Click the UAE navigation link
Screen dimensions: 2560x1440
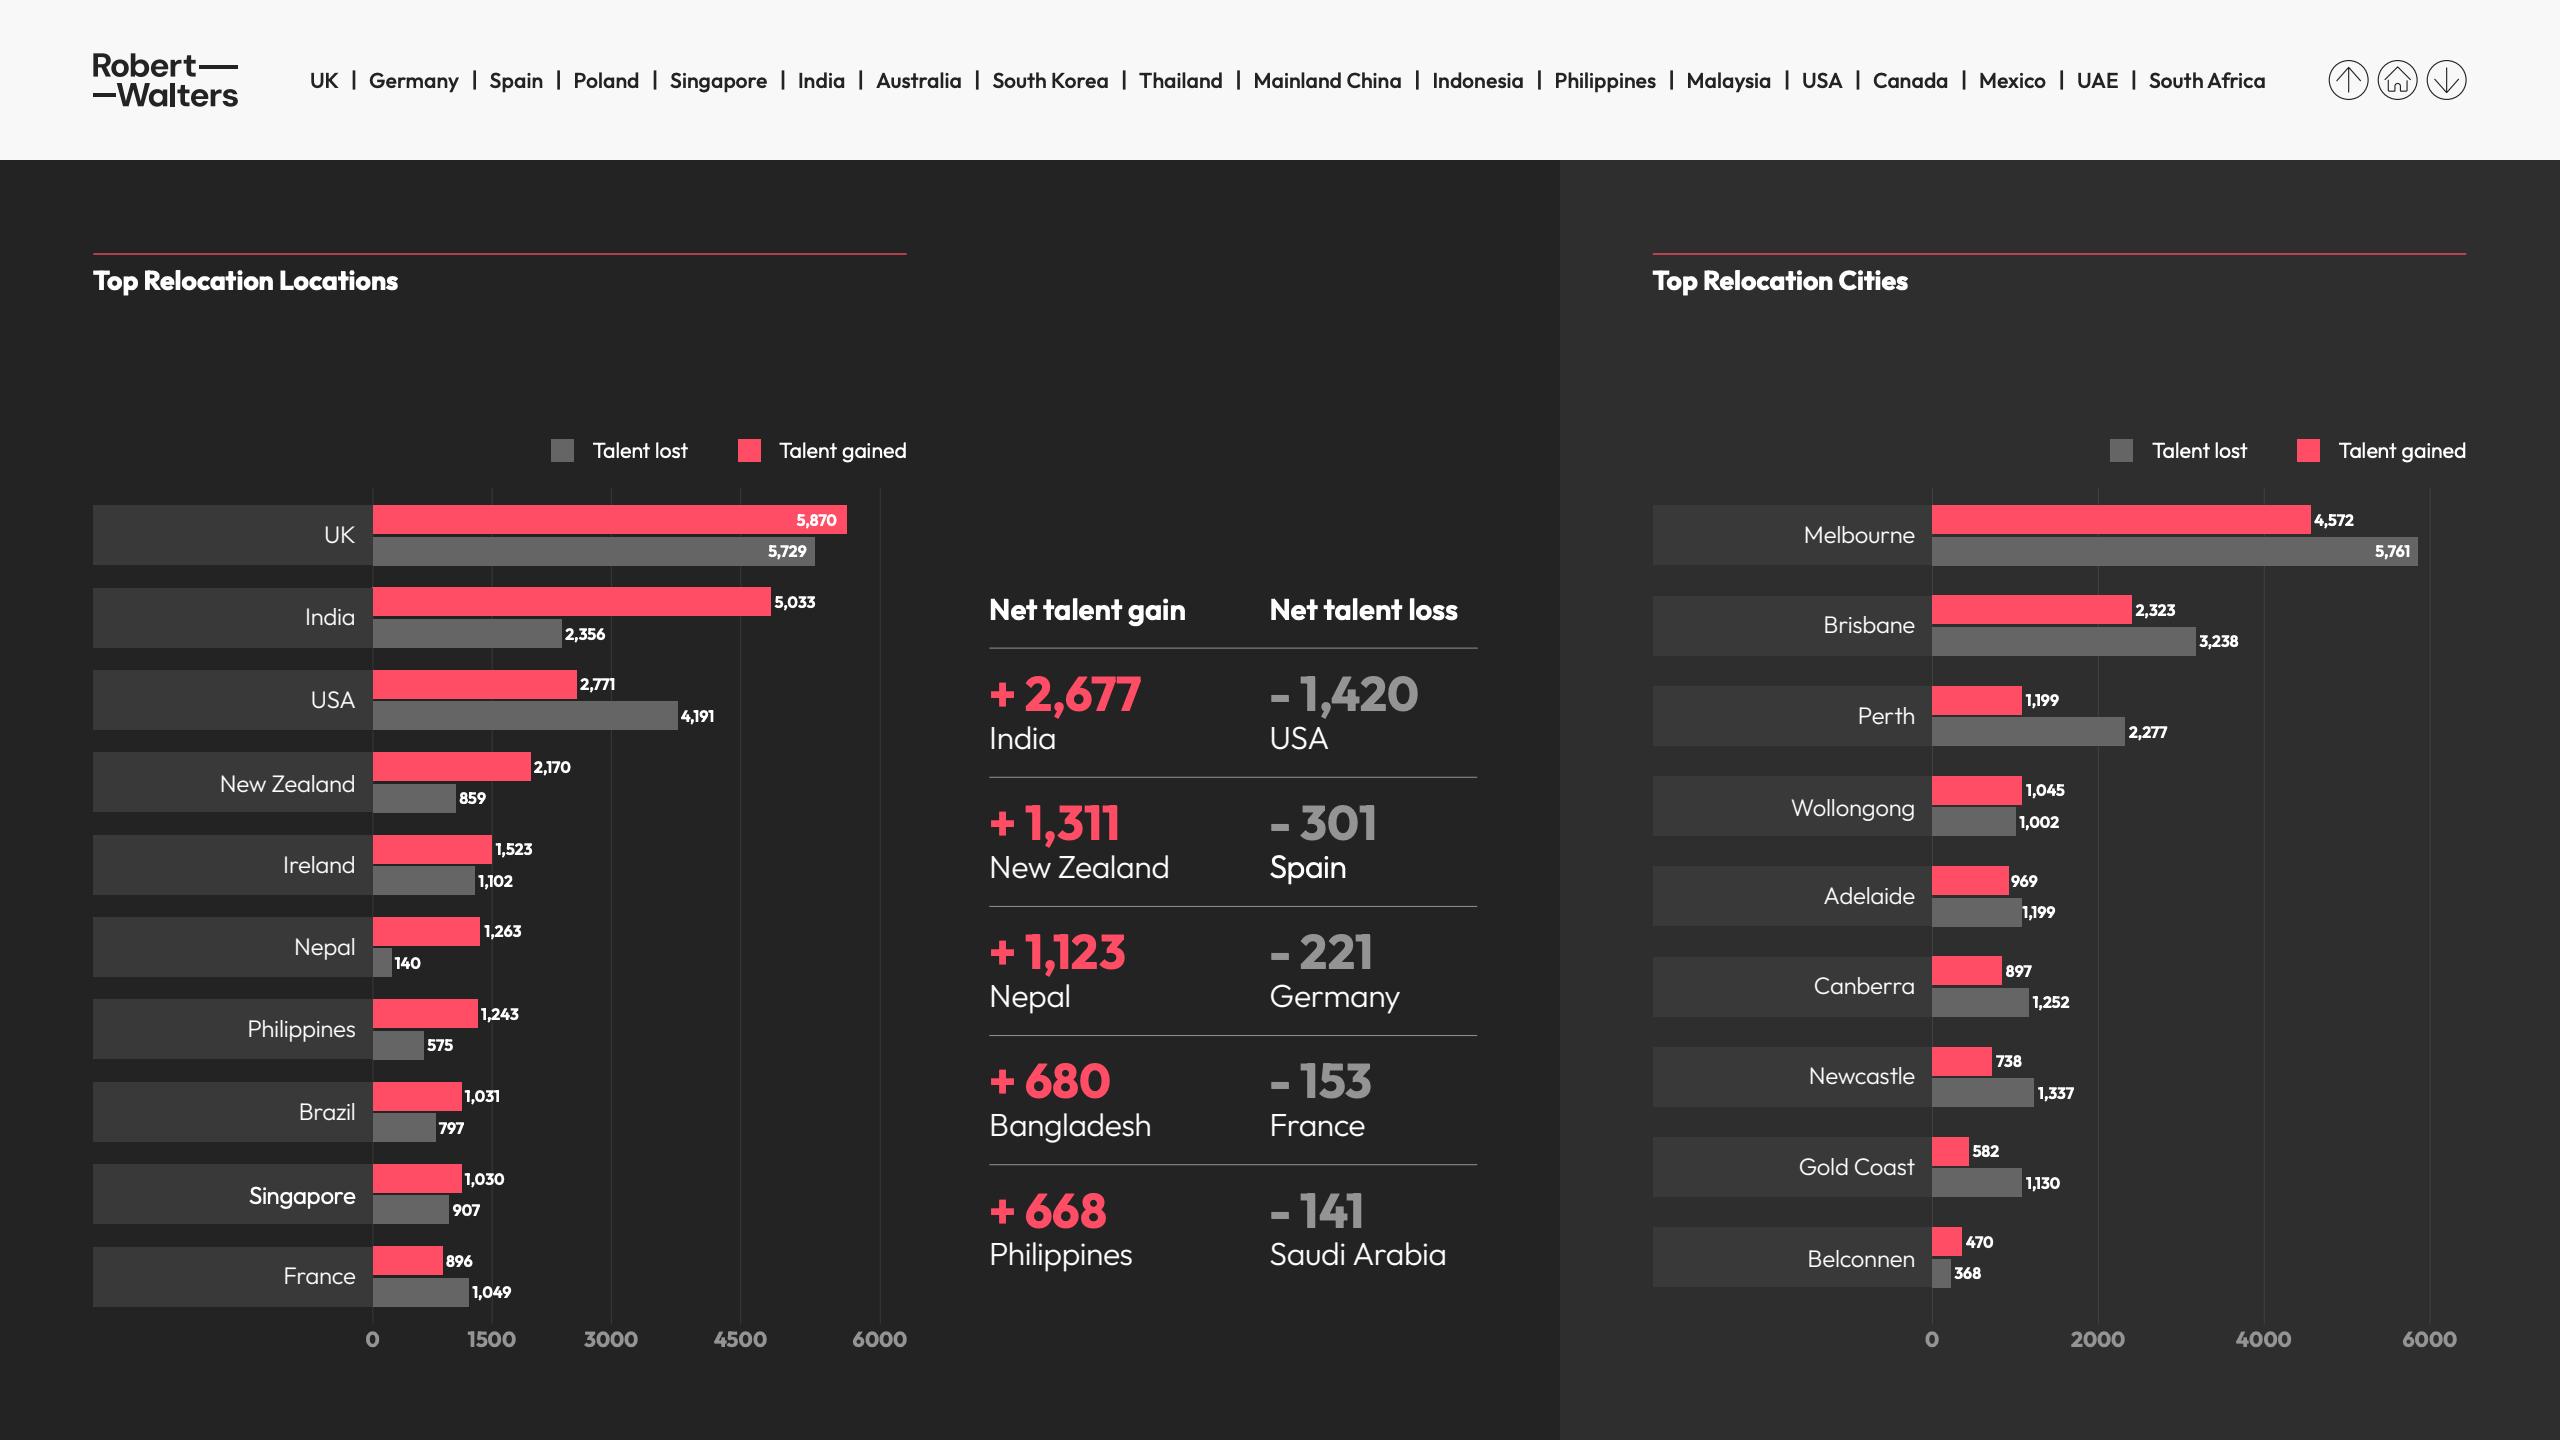click(2097, 81)
